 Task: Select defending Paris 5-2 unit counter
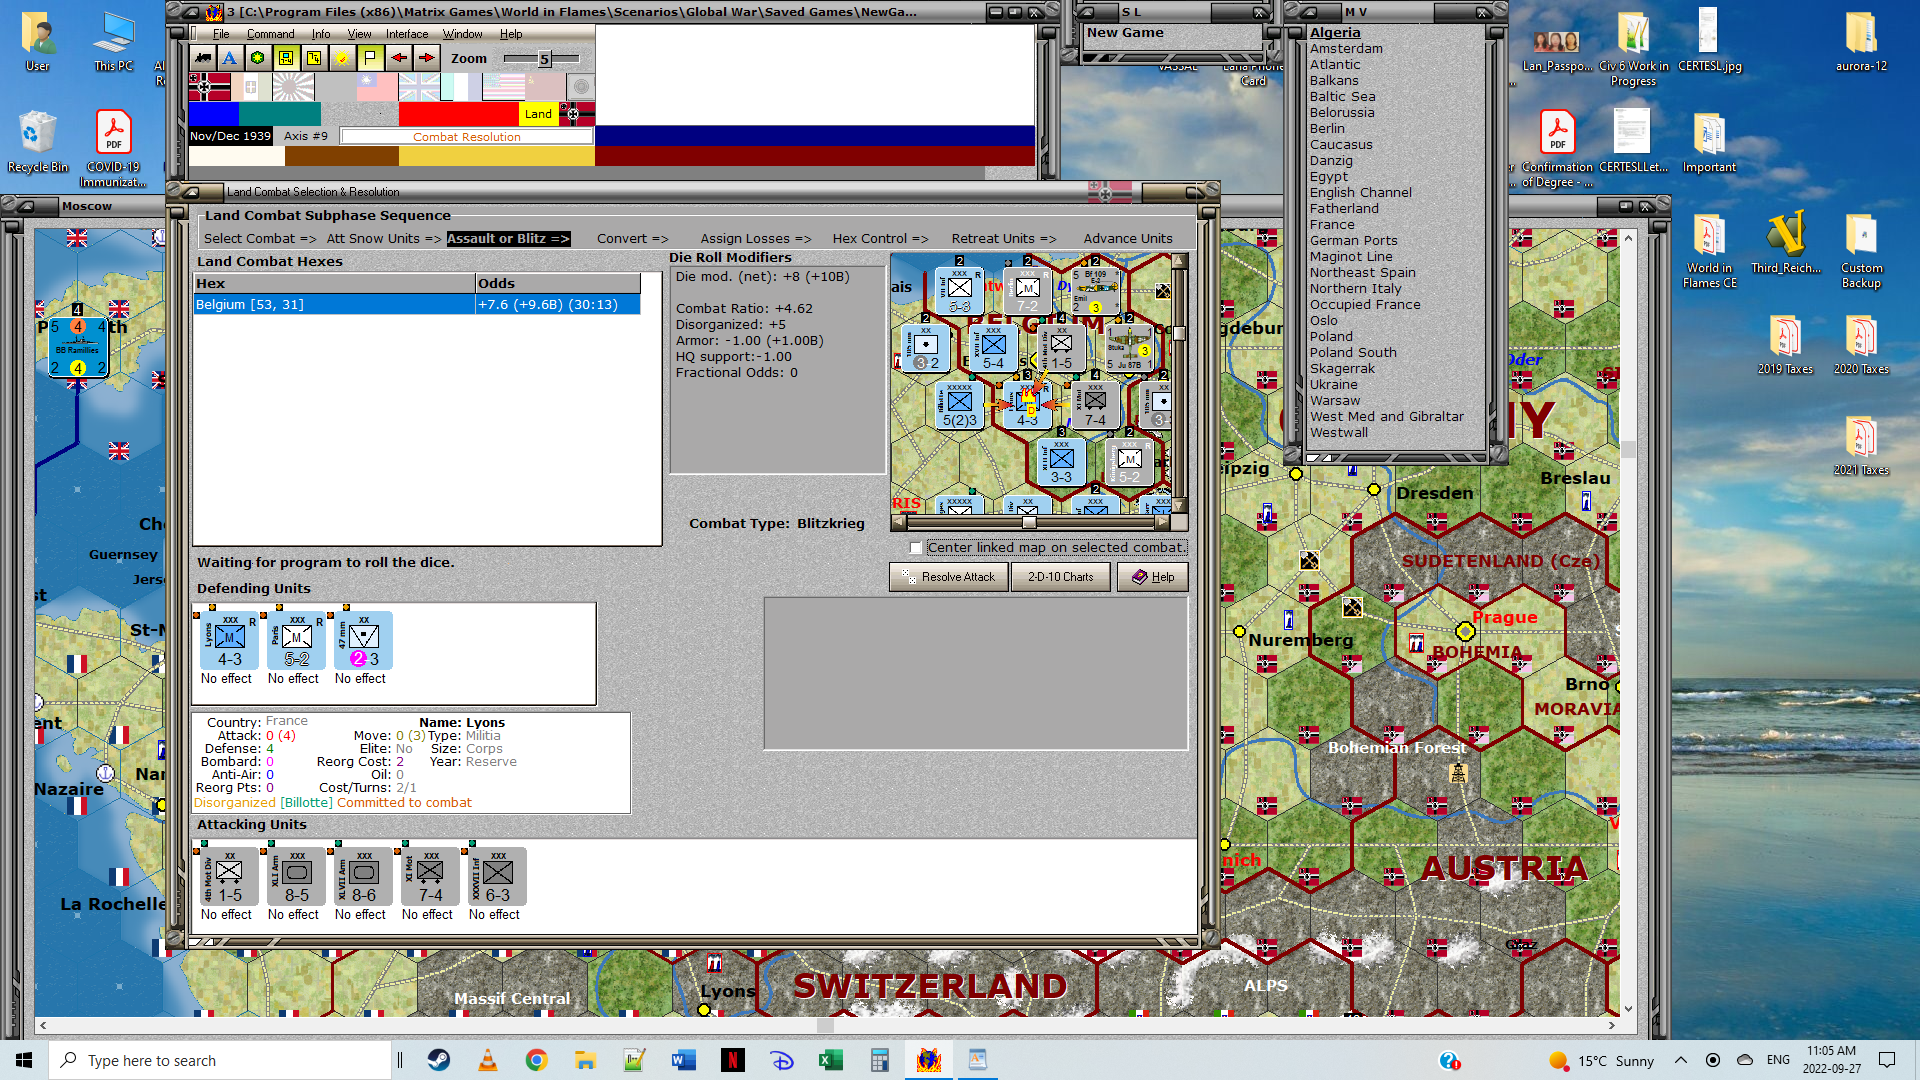coord(297,641)
